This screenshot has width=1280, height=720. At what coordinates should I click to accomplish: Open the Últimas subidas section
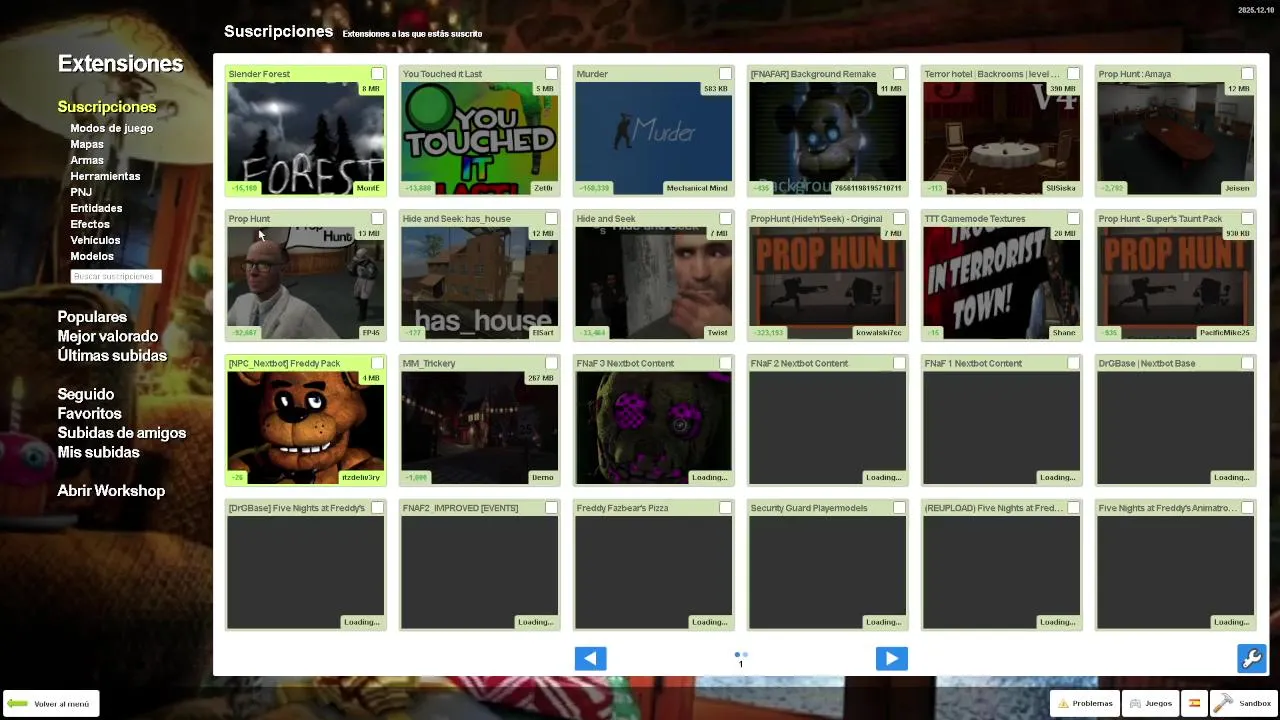pyautogui.click(x=112, y=355)
